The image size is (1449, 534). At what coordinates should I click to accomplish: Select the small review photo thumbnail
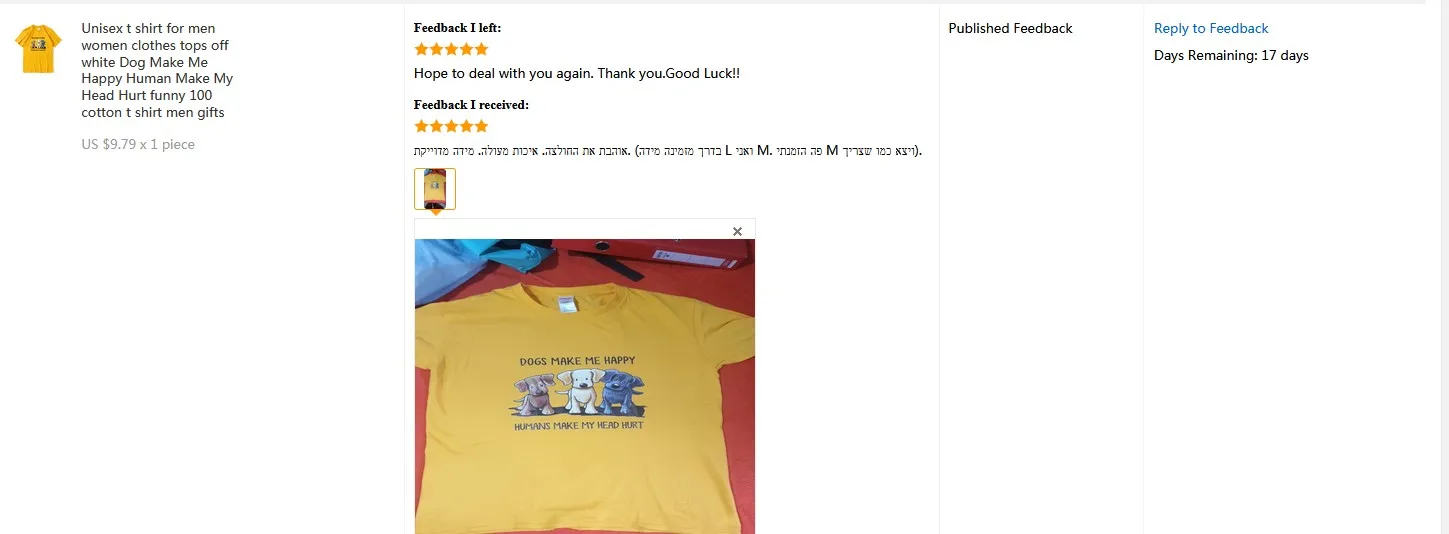click(x=435, y=189)
